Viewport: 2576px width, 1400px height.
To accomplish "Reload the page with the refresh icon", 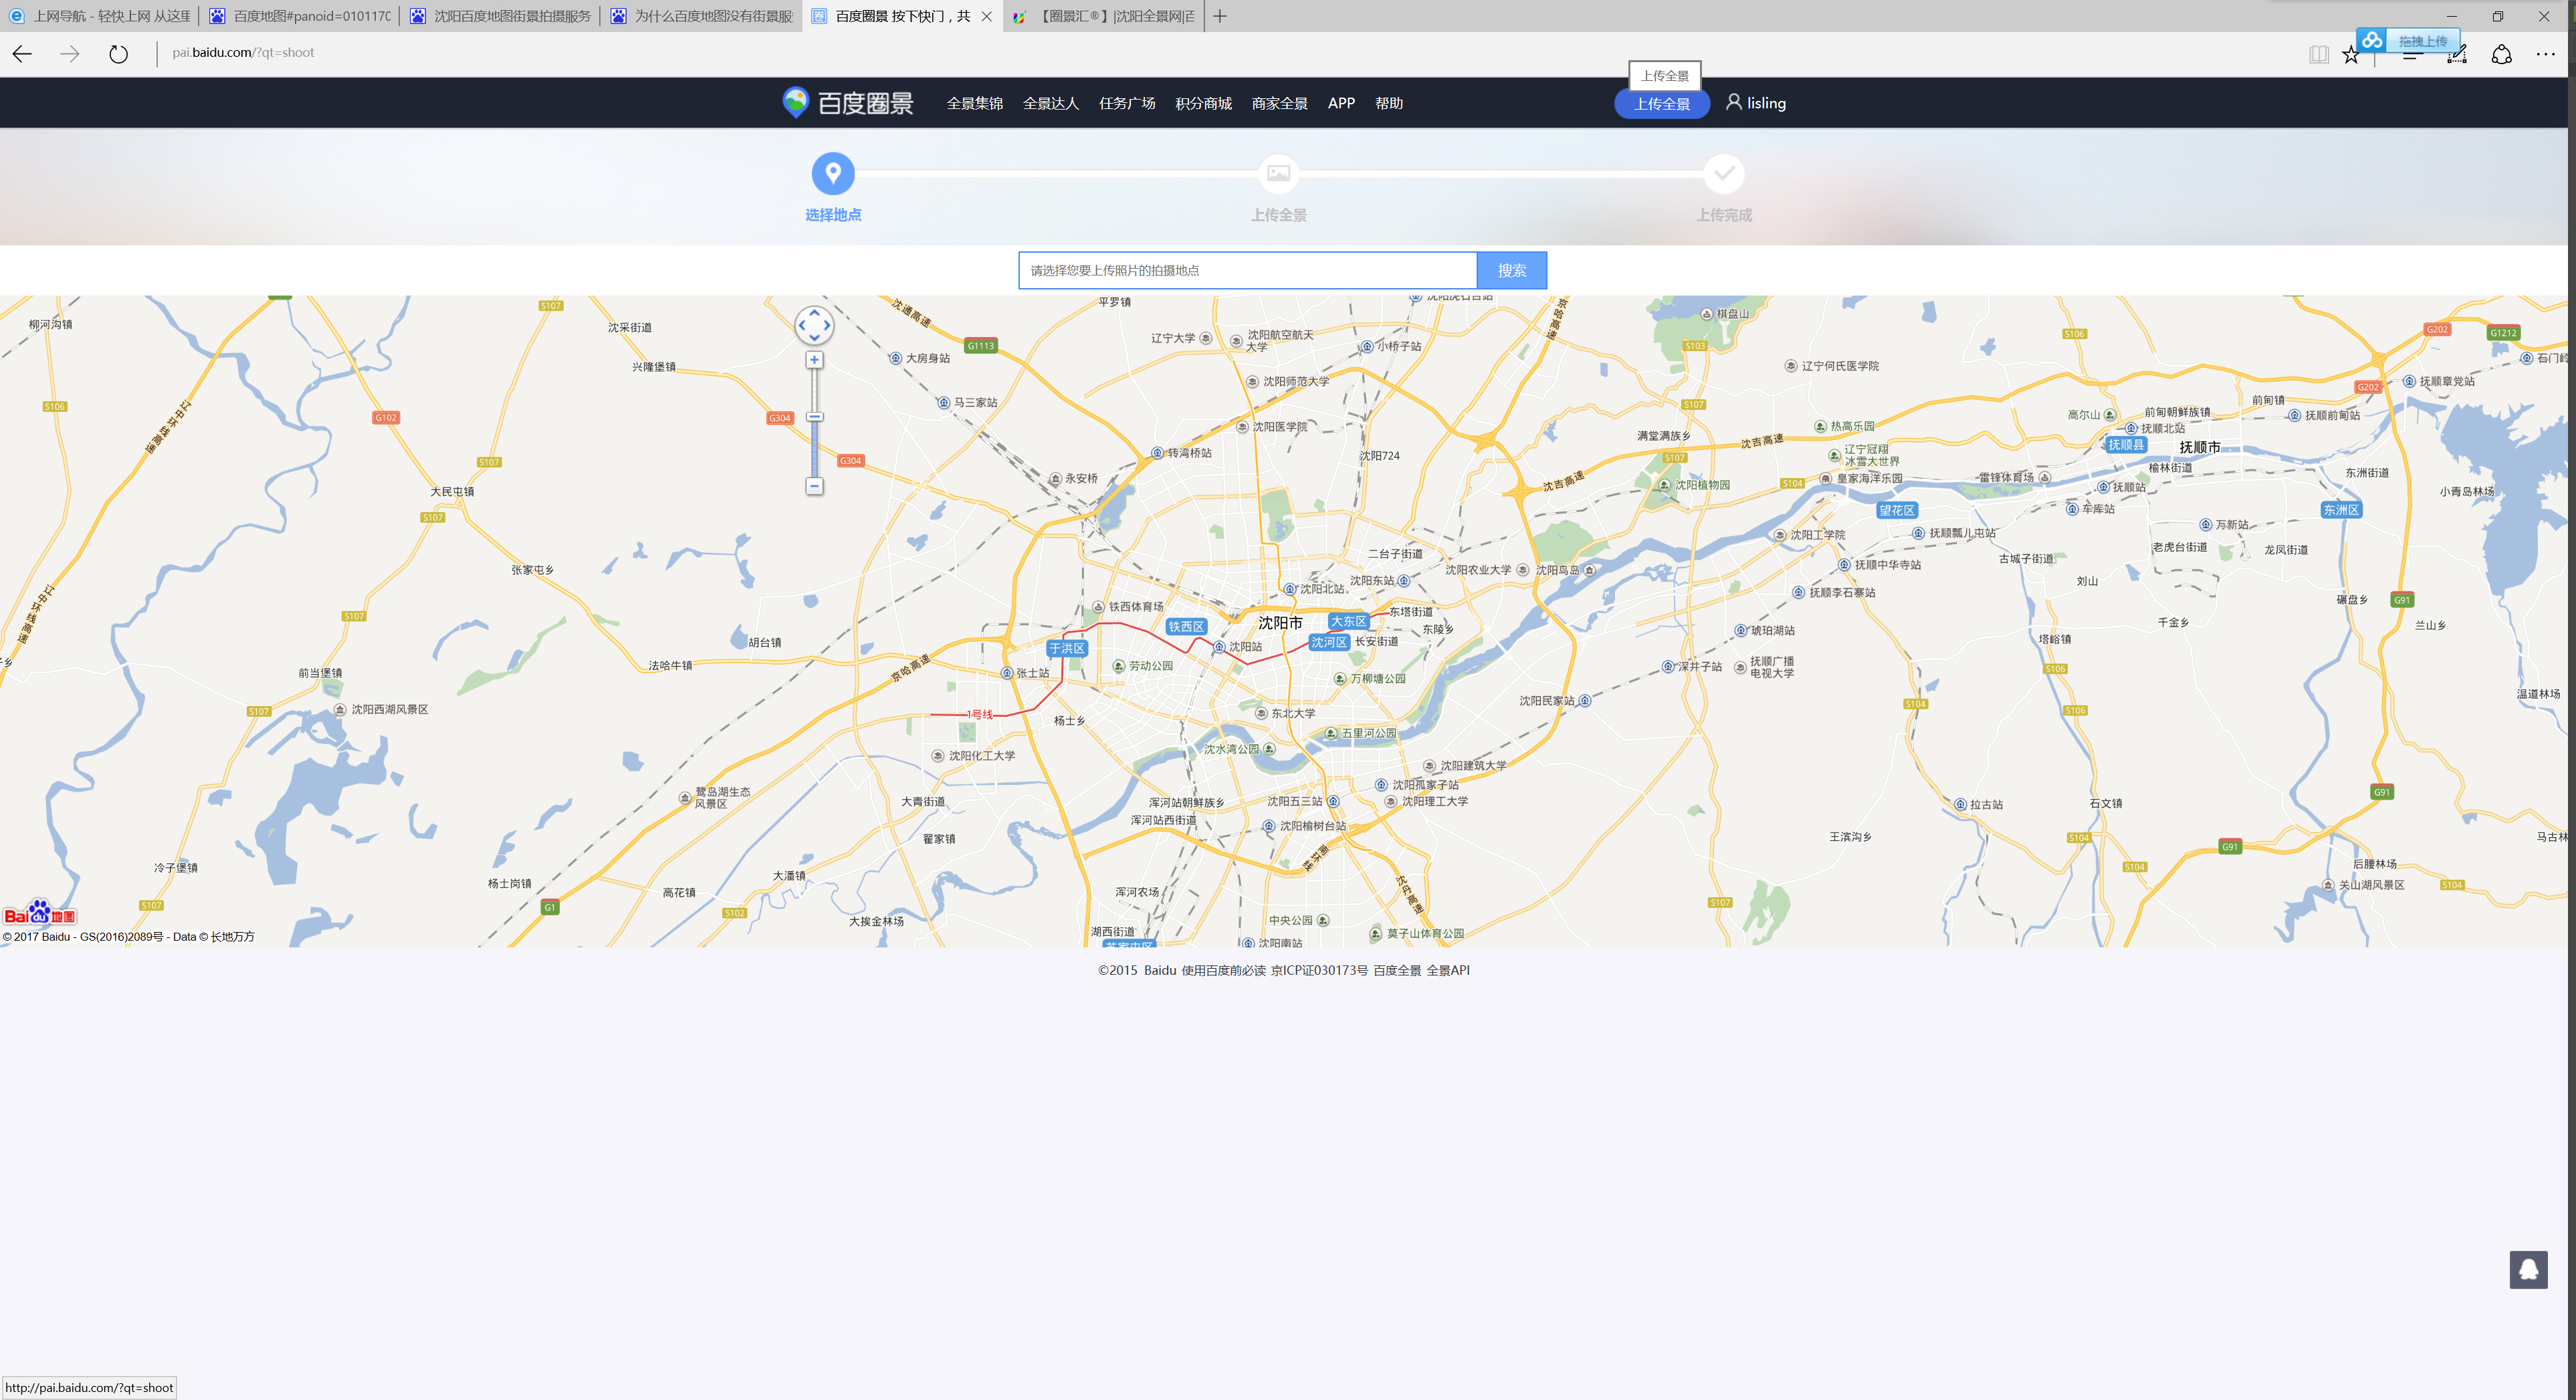I will pos(118,54).
